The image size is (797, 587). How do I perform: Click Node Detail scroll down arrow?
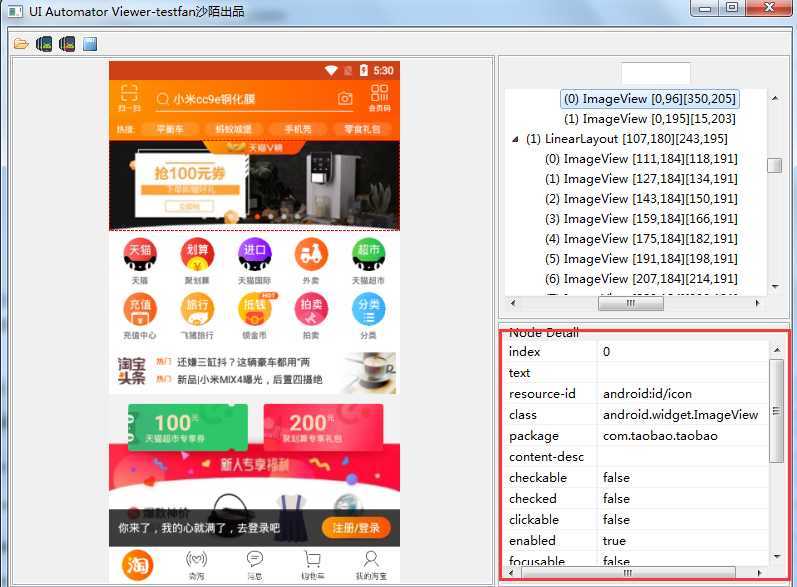pos(776,557)
